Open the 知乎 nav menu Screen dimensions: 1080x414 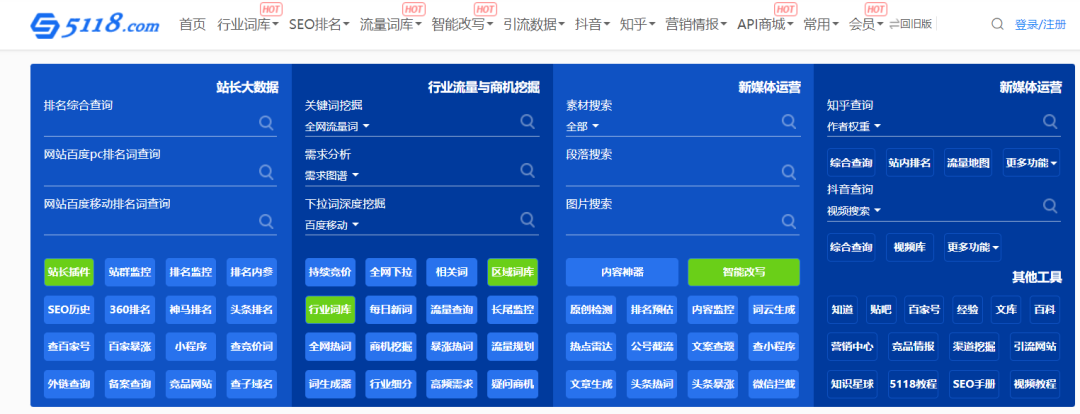638,25
